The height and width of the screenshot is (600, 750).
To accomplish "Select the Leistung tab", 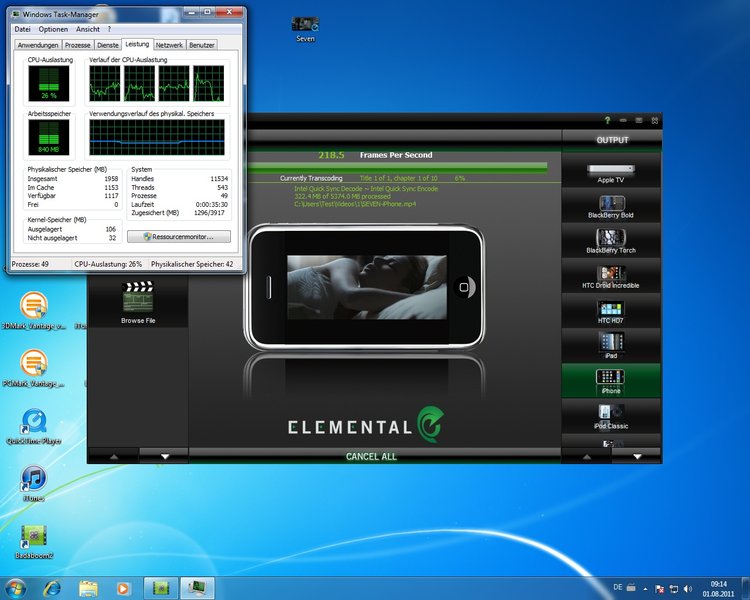I will coord(137,44).
